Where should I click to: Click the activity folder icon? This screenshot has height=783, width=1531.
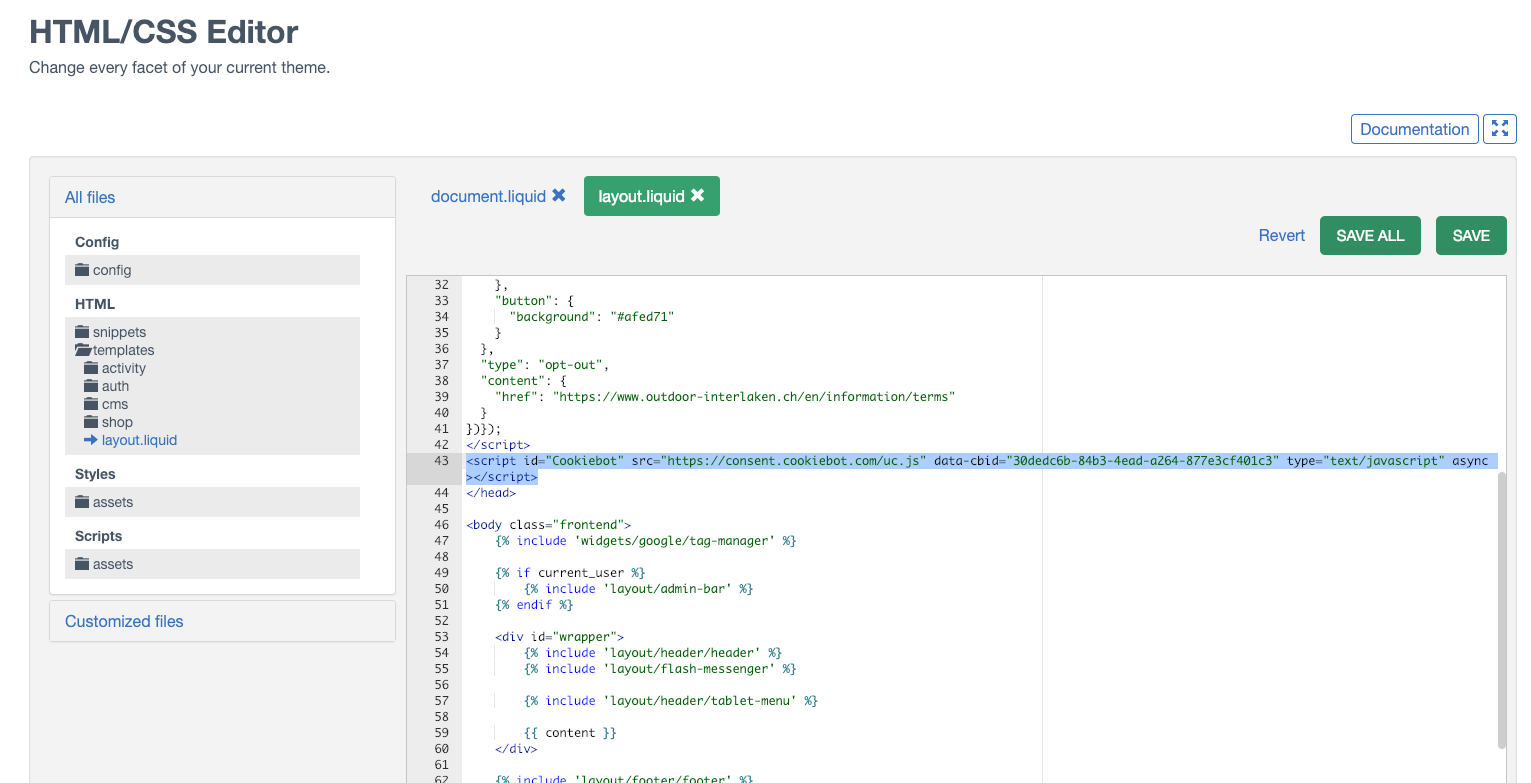pyautogui.click(x=91, y=368)
